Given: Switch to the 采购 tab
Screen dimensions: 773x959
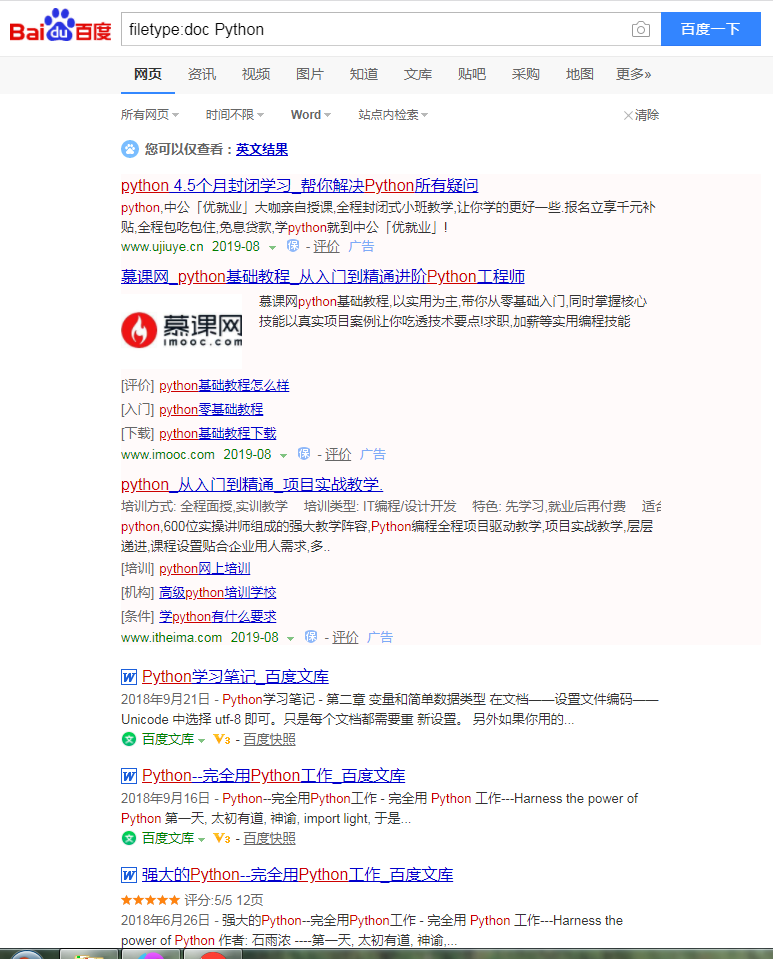Looking at the screenshot, I should pos(525,75).
